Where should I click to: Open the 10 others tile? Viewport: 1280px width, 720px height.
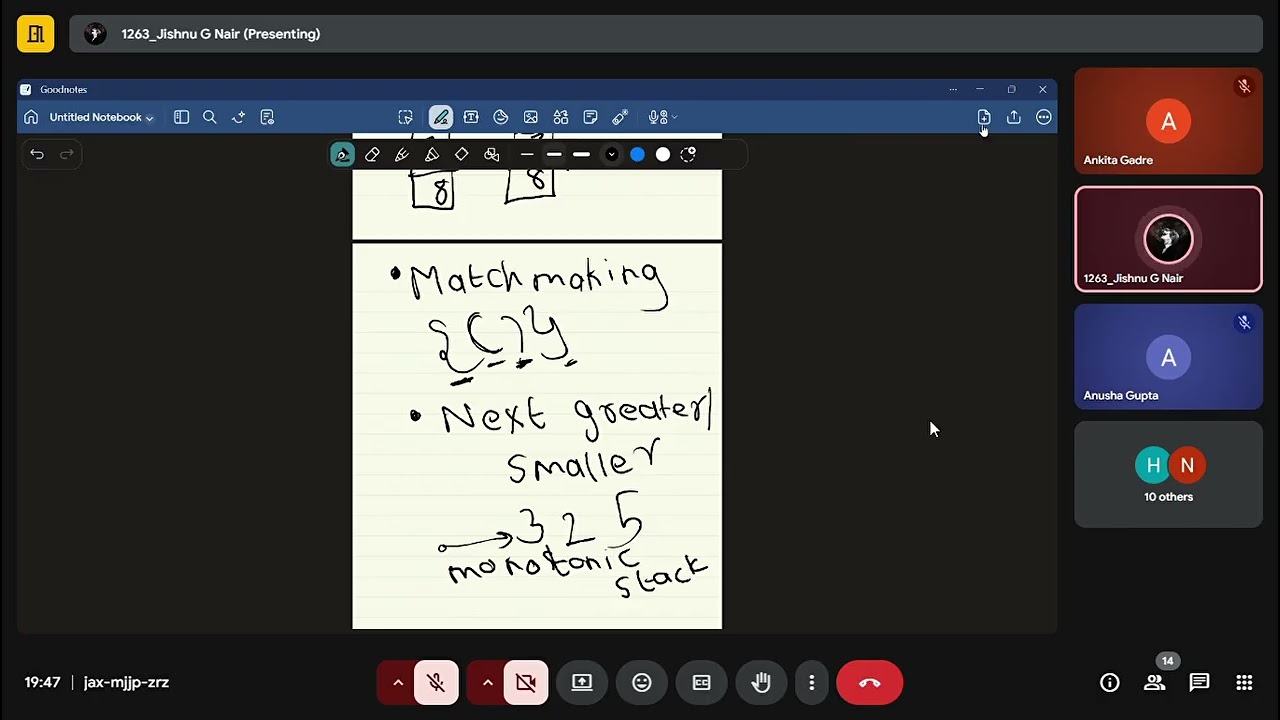1168,474
